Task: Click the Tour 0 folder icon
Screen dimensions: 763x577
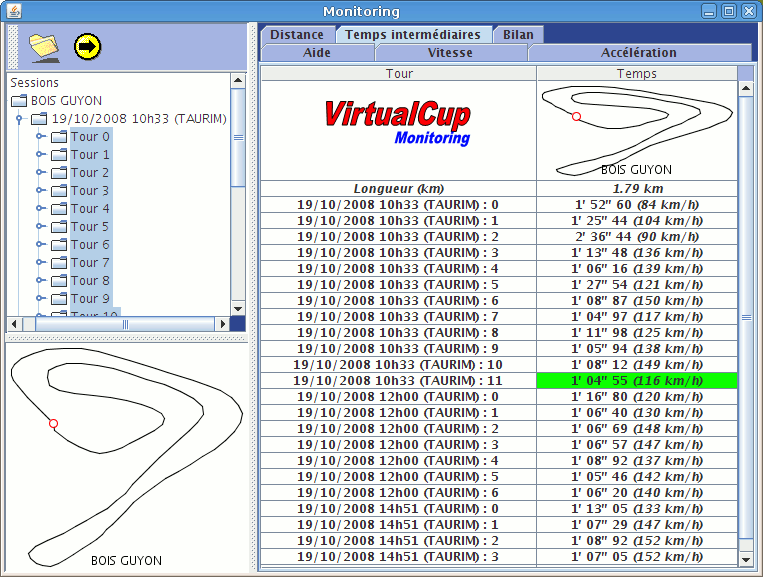Action: tap(59, 137)
